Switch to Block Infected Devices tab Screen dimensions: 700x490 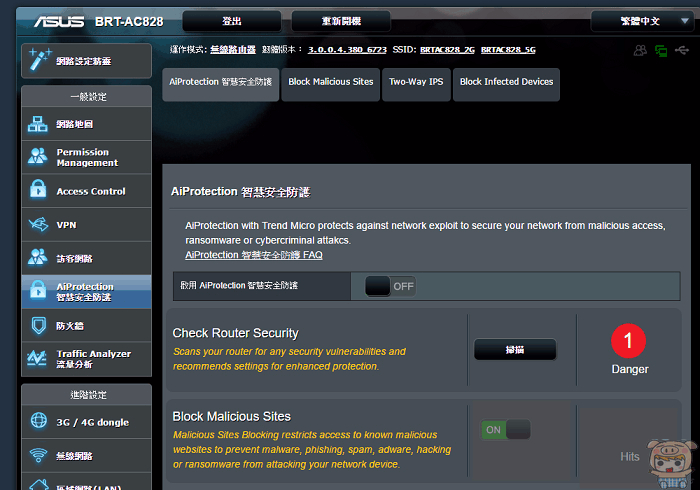(x=506, y=84)
